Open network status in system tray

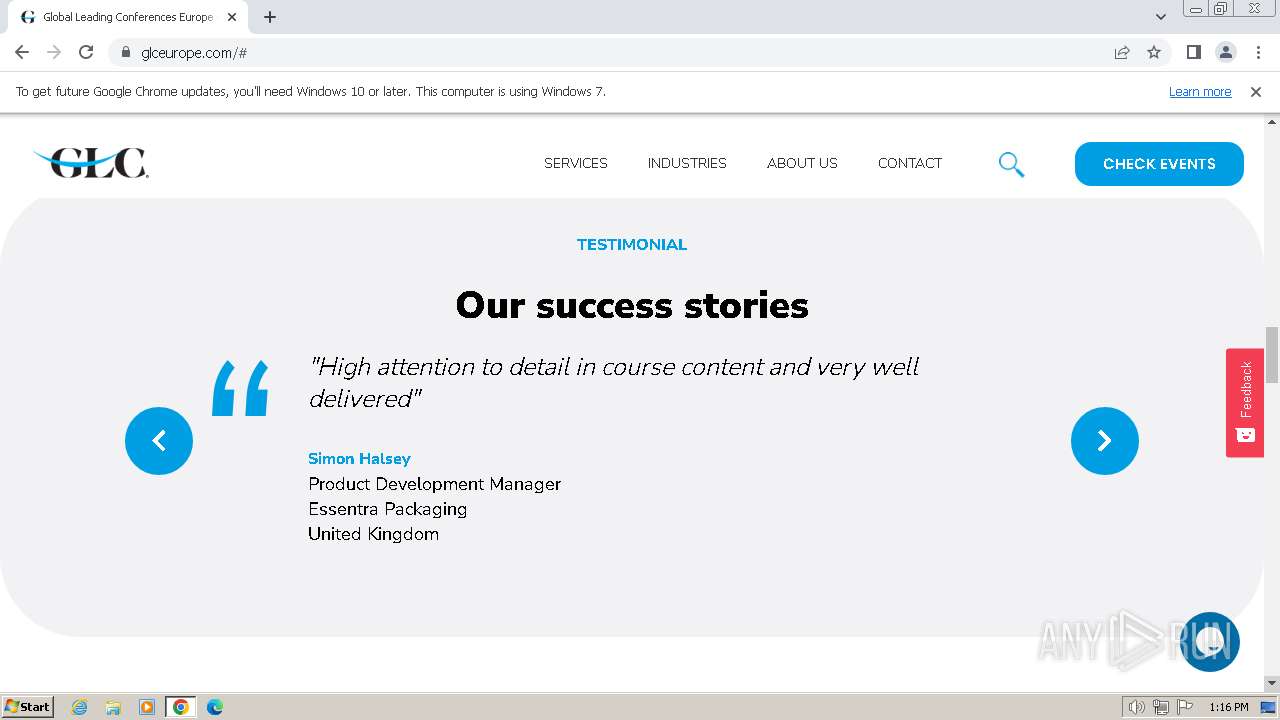tap(1161, 707)
